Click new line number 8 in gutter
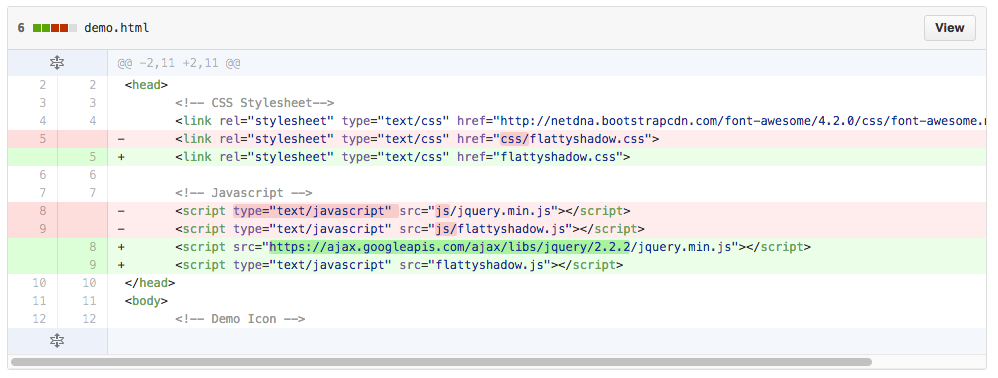The width and height of the screenshot is (998, 378). click(93, 247)
